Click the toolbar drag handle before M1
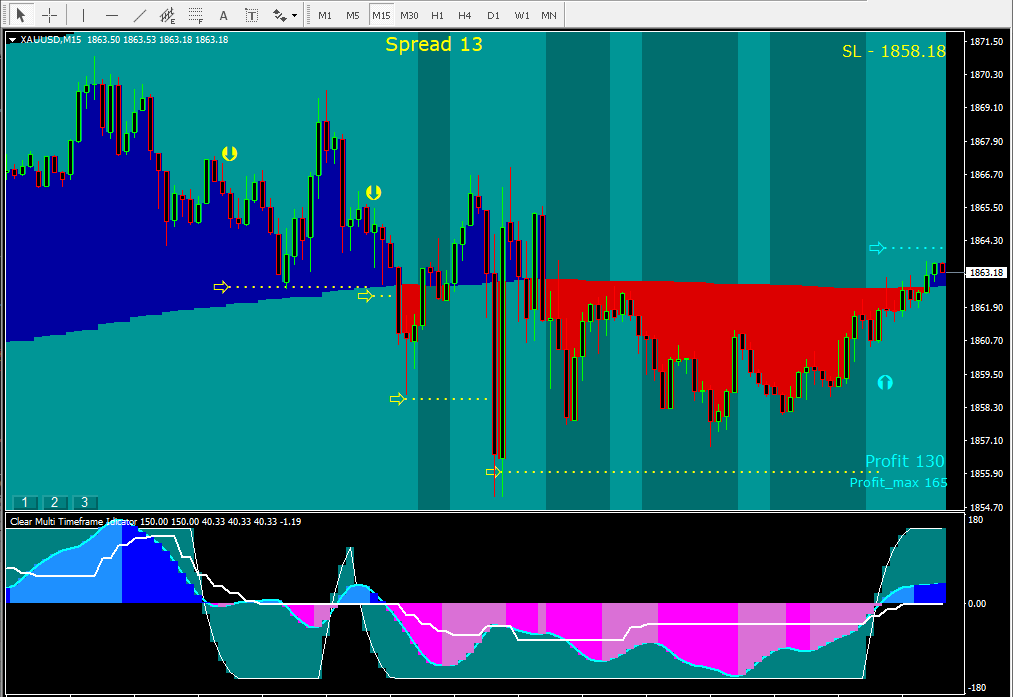This screenshot has width=1013, height=697. pyautogui.click(x=308, y=15)
